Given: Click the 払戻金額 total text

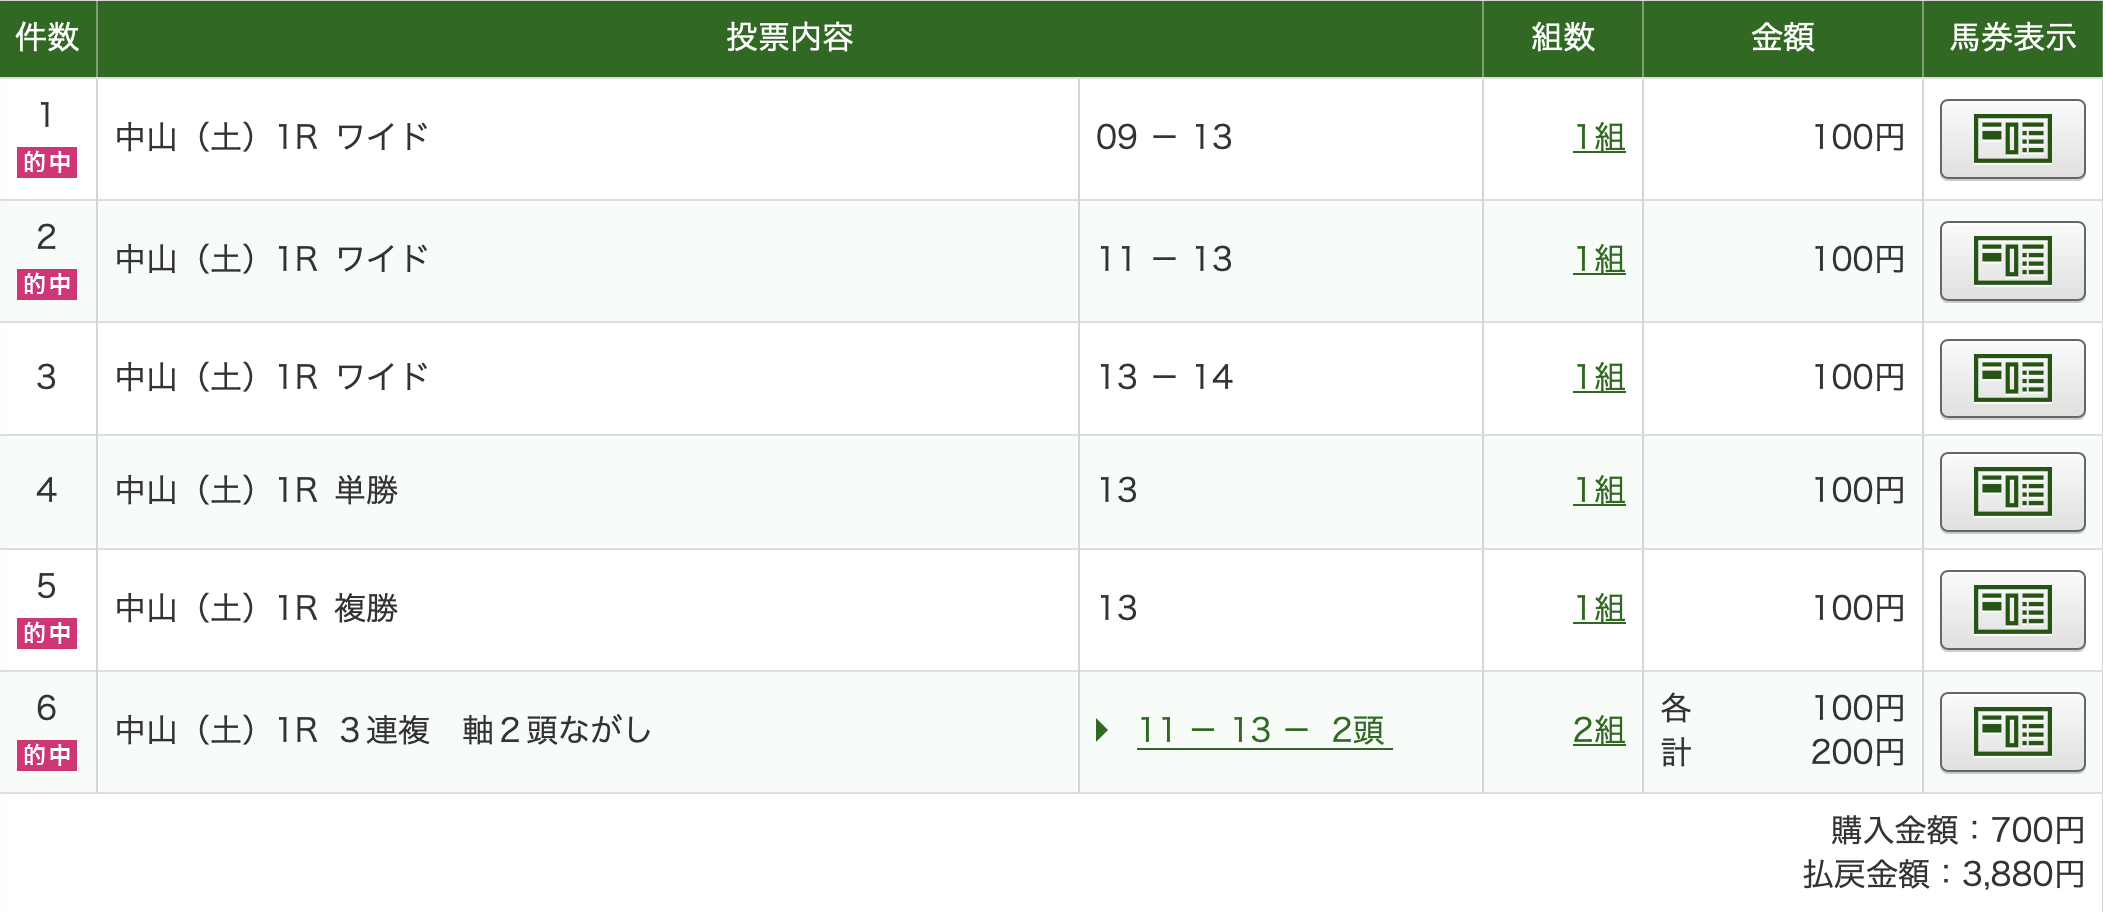Looking at the screenshot, I should (x=1943, y=875).
